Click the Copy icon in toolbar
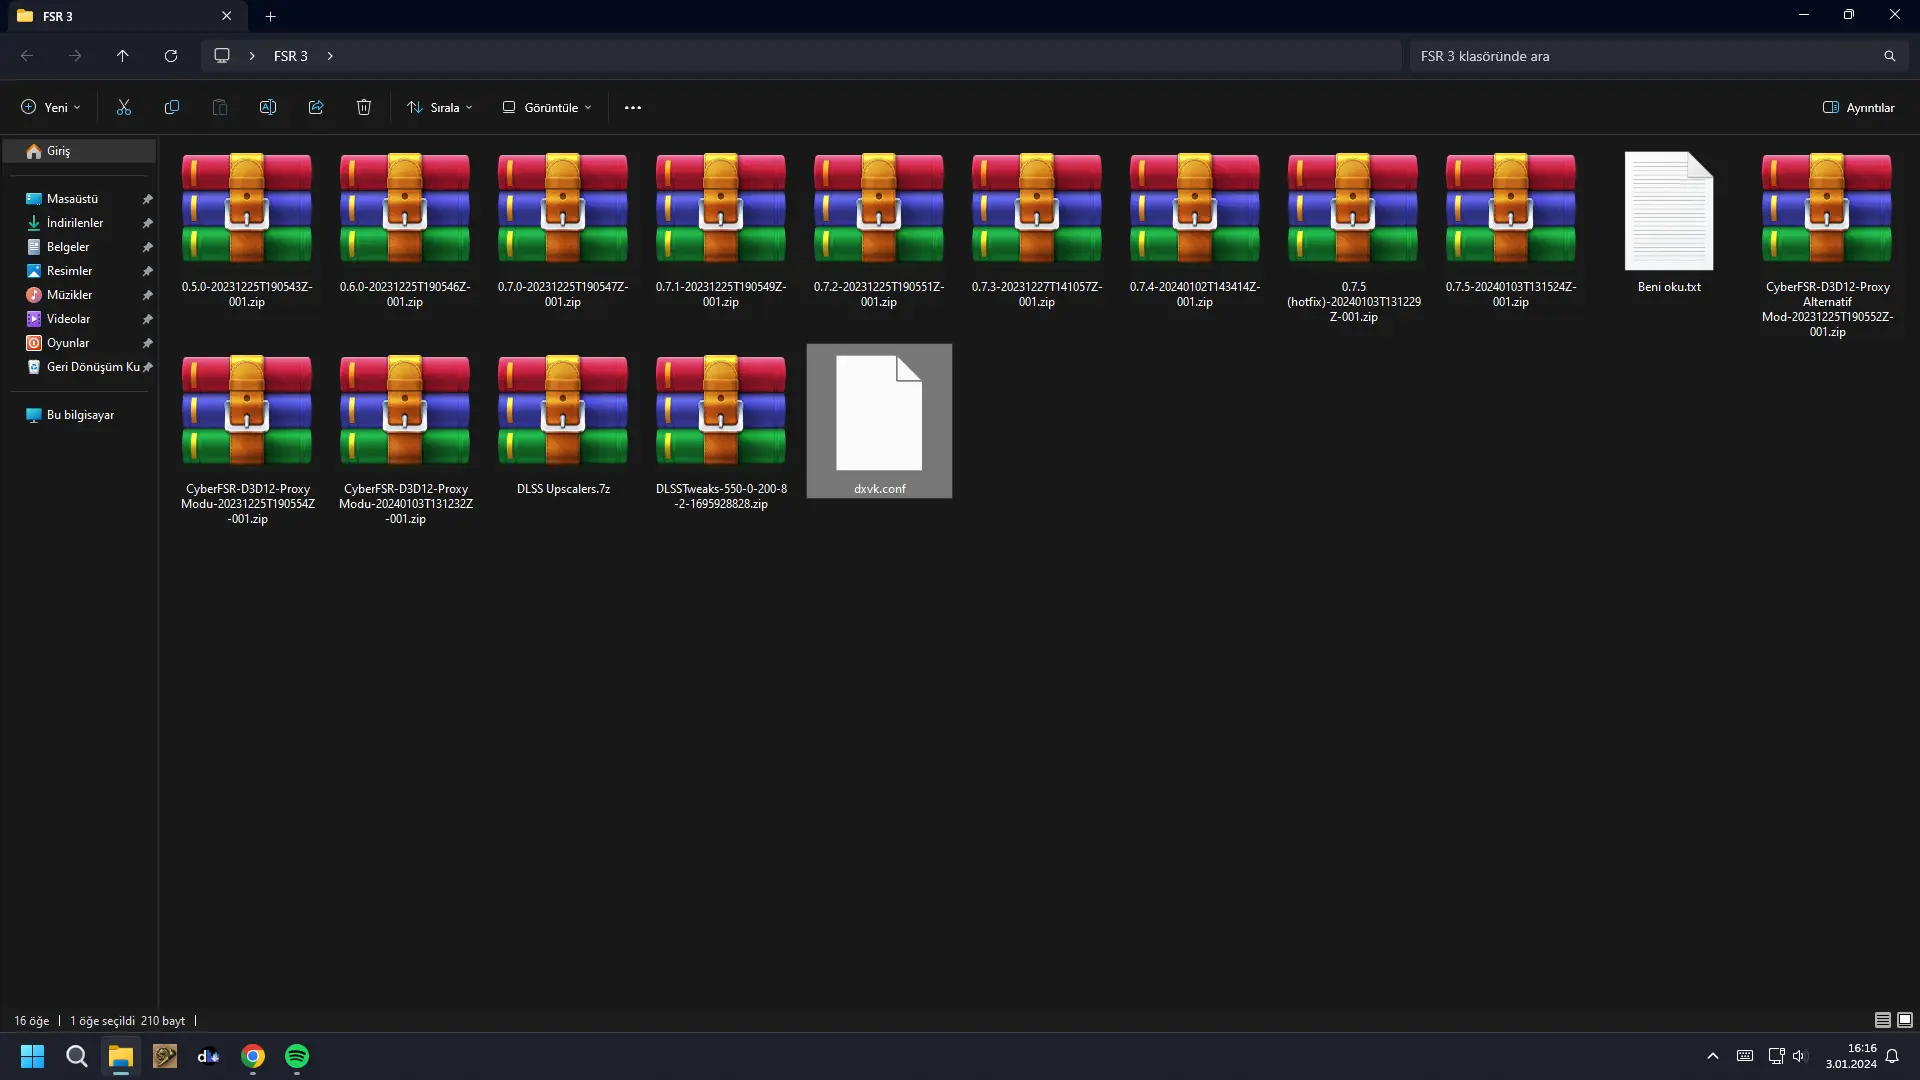Screen dimensions: 1920x1080 pos(172,107)
